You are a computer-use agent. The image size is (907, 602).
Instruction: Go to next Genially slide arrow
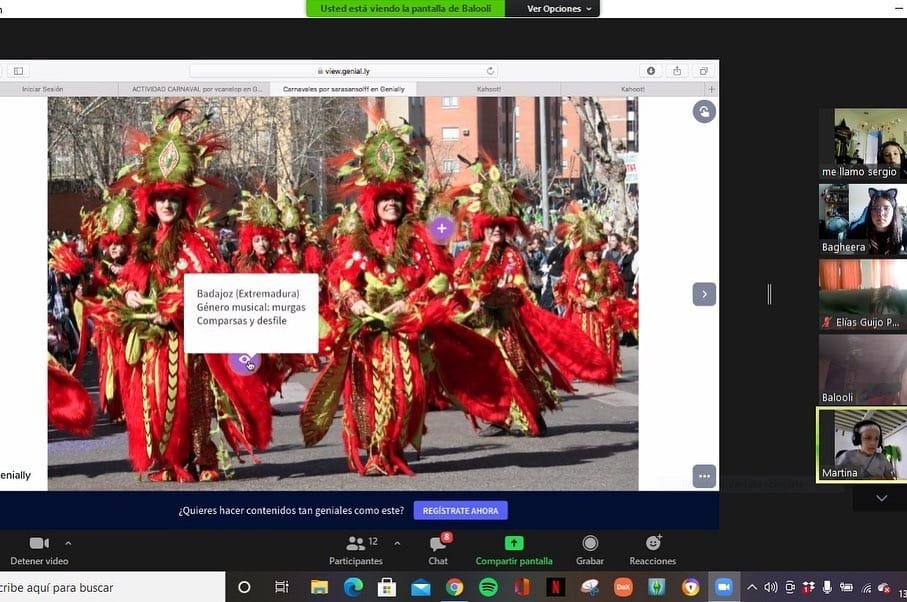704,294
